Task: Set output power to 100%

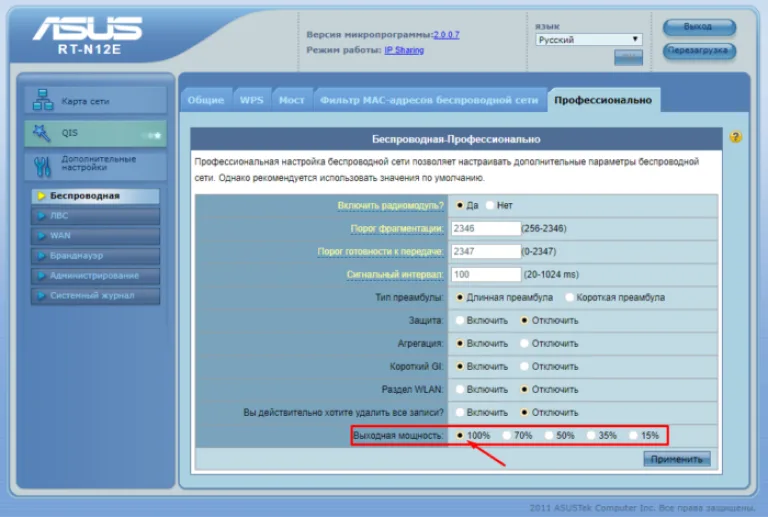Action: pos(459,436)
